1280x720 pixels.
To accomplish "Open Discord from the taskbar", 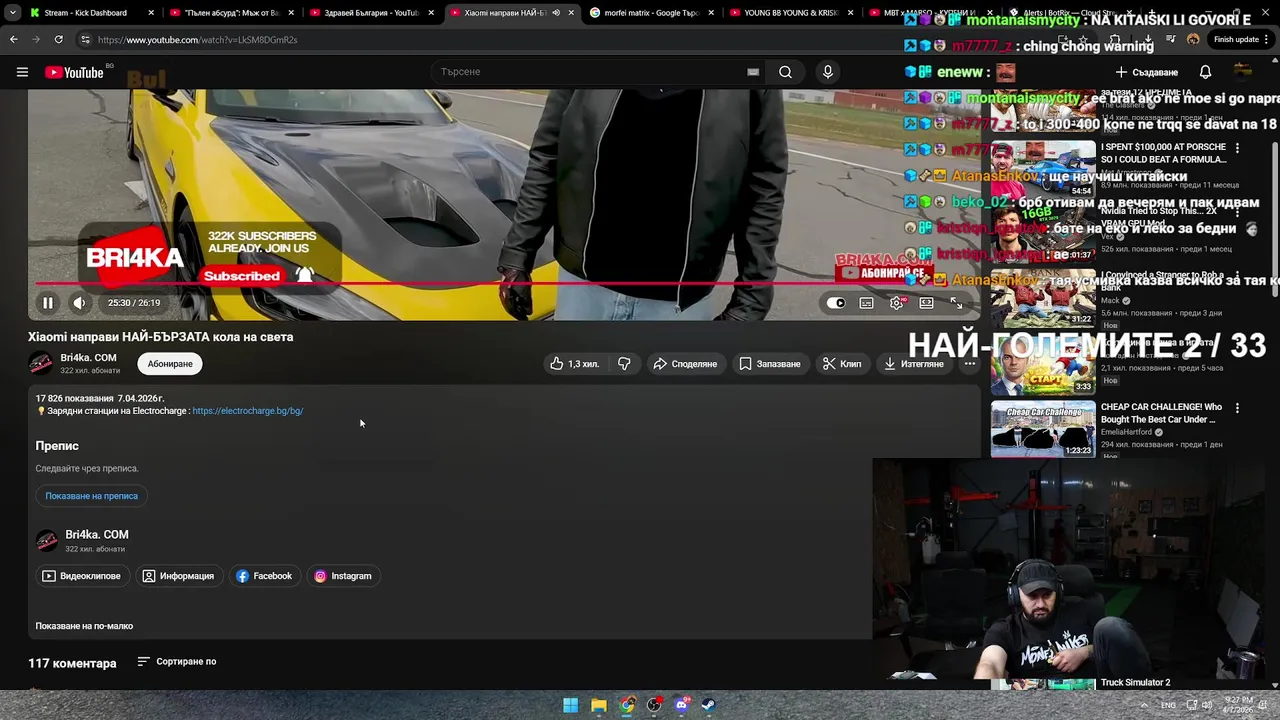I will click(x=681, y=705).
